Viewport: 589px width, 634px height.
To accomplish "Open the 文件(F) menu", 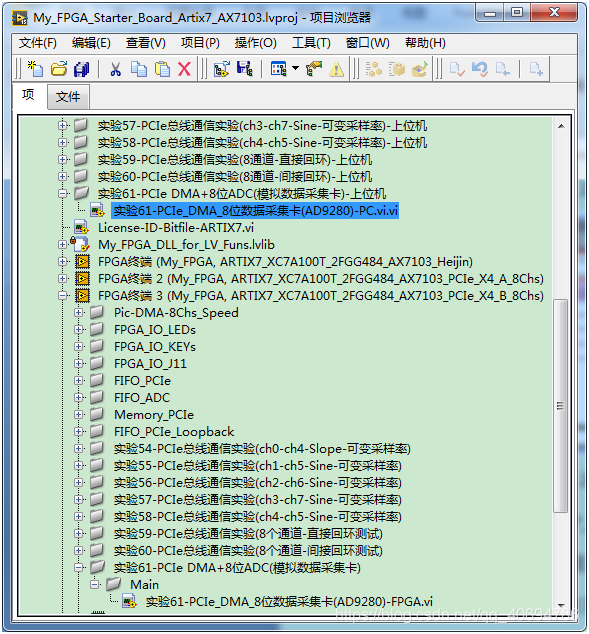I will 38,43.
